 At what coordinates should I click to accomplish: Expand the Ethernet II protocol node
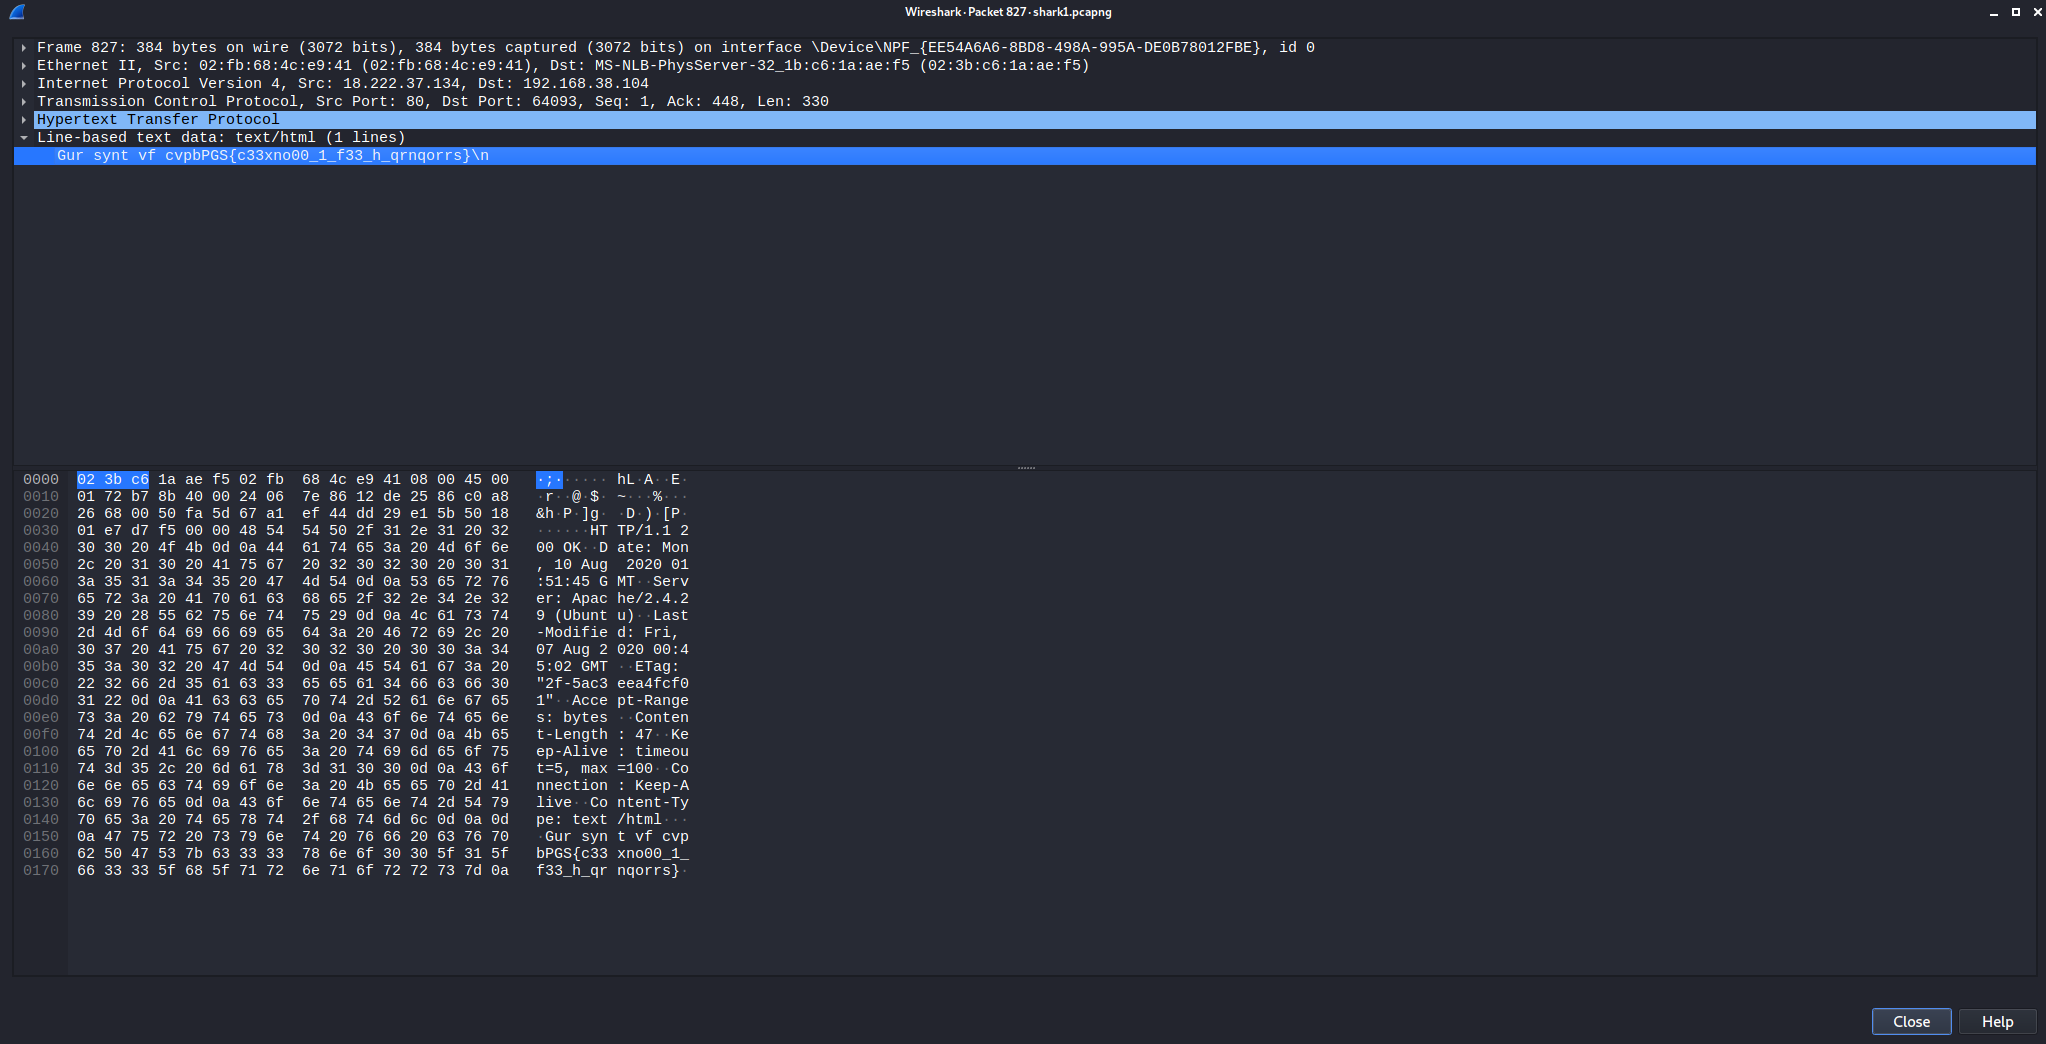tap(24, 65)
